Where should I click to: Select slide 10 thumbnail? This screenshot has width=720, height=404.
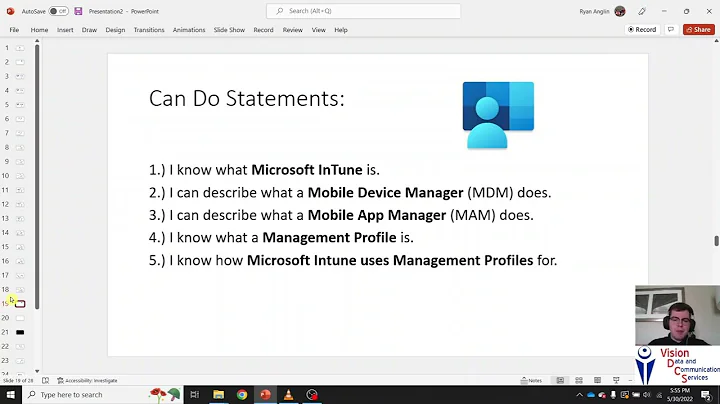click(20, 176)
